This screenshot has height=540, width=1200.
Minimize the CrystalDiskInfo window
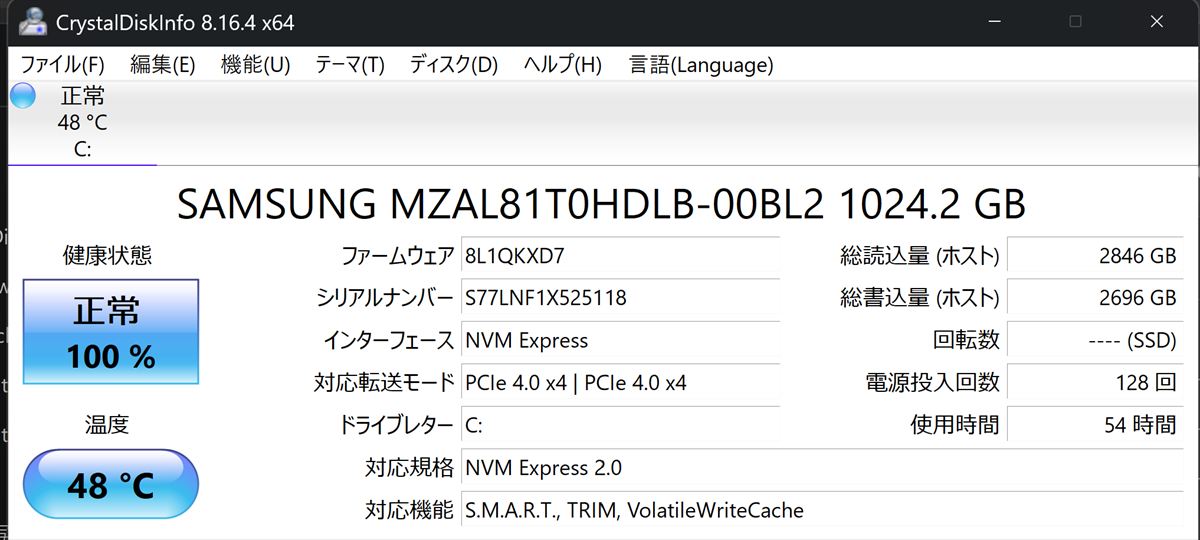tap(994, 21)
